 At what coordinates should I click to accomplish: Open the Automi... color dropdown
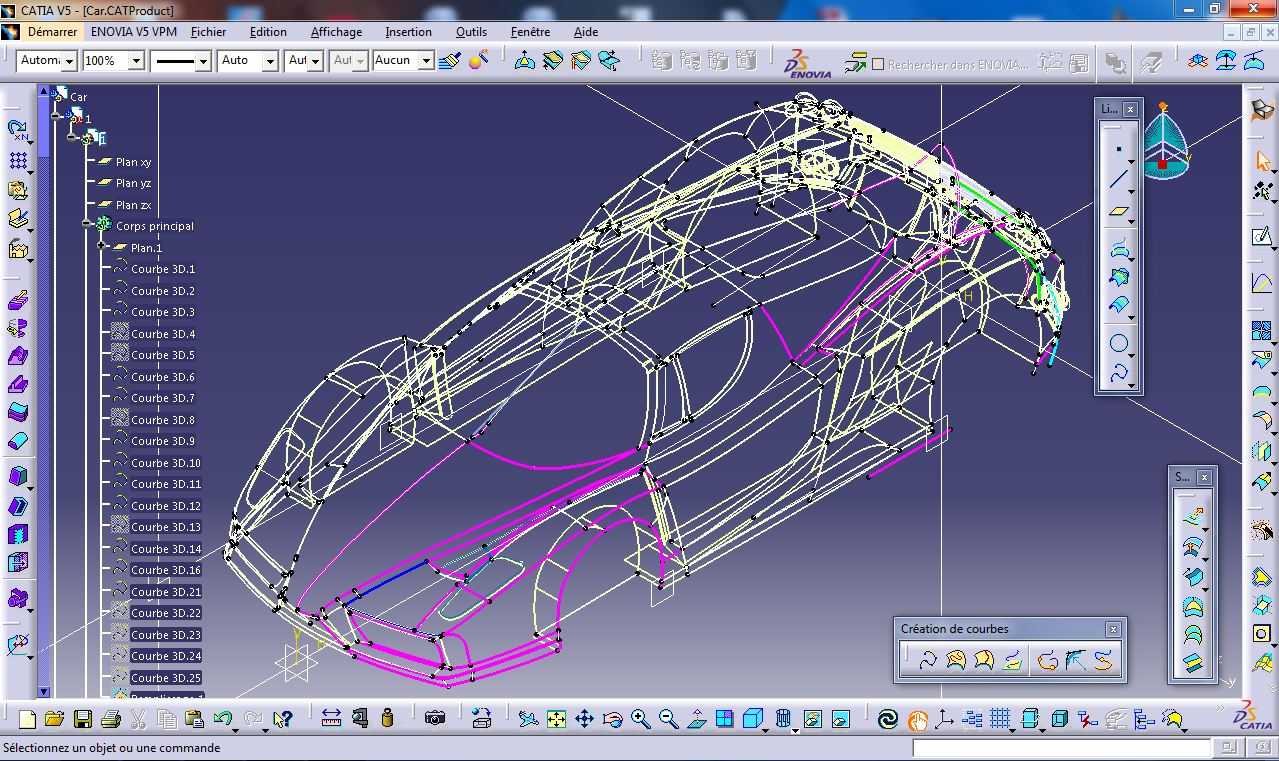coord(69,61)
